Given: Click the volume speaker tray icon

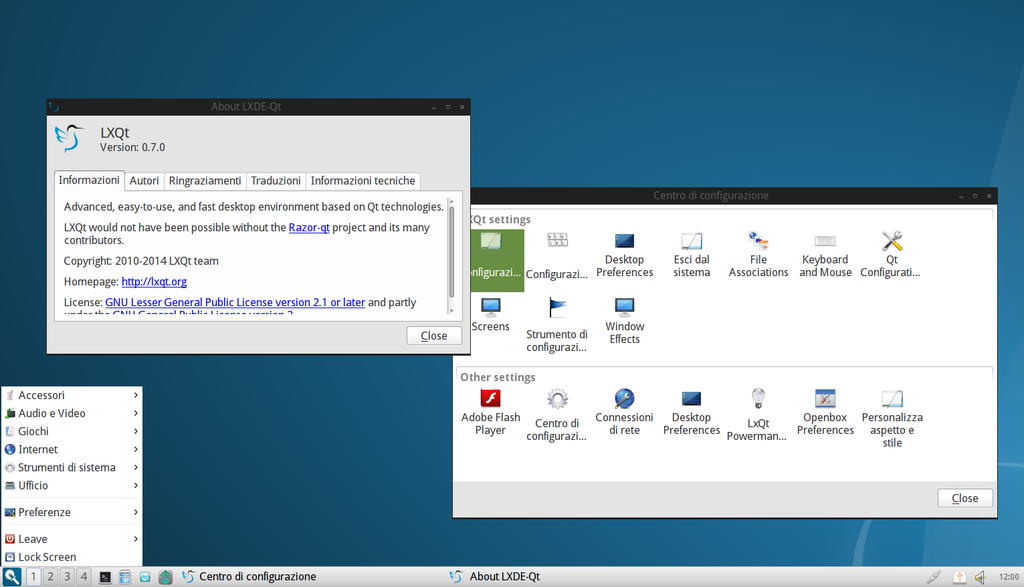Looking at the screenshot, I should coord(980,577).
